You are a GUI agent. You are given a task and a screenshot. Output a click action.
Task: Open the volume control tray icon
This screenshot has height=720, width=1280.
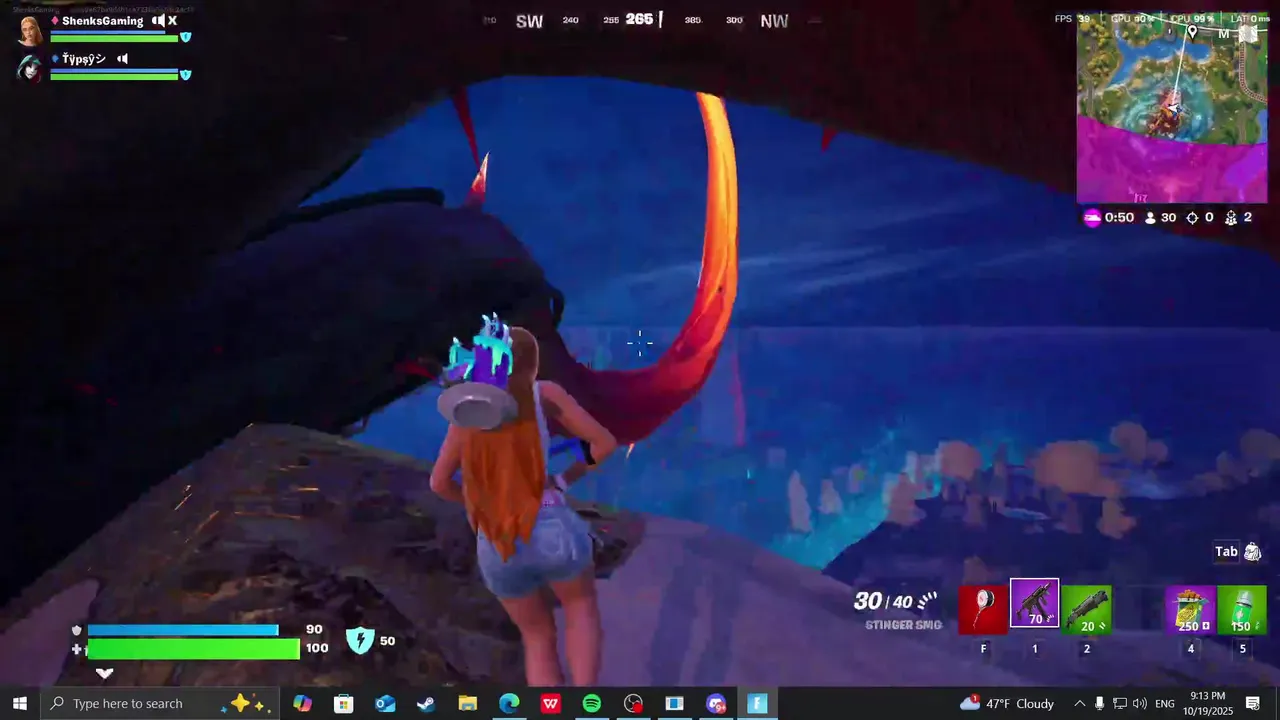(x=1140, y=704)
